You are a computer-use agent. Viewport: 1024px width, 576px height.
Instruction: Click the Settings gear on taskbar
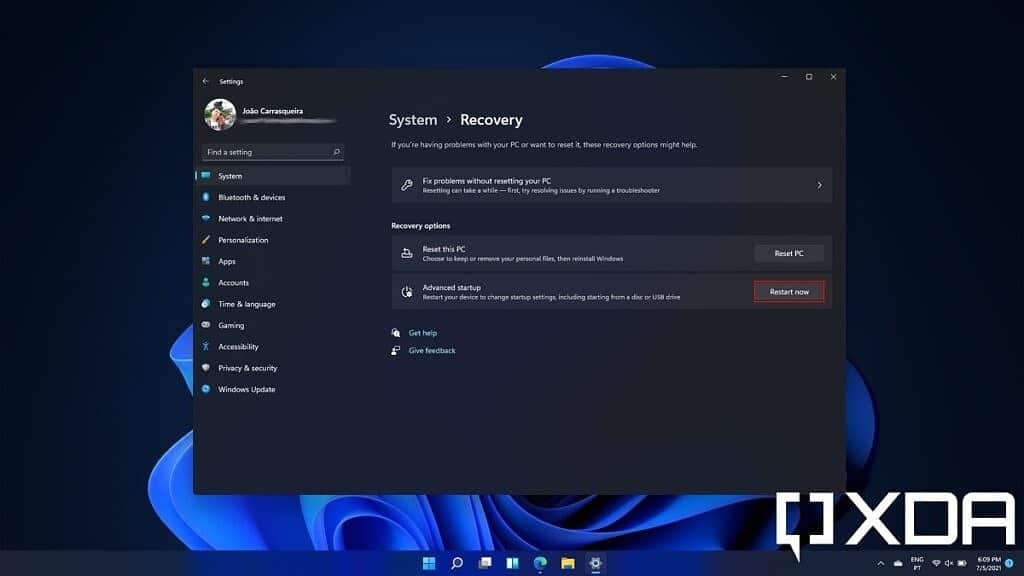pyautogui.click(x=596, y=563)
